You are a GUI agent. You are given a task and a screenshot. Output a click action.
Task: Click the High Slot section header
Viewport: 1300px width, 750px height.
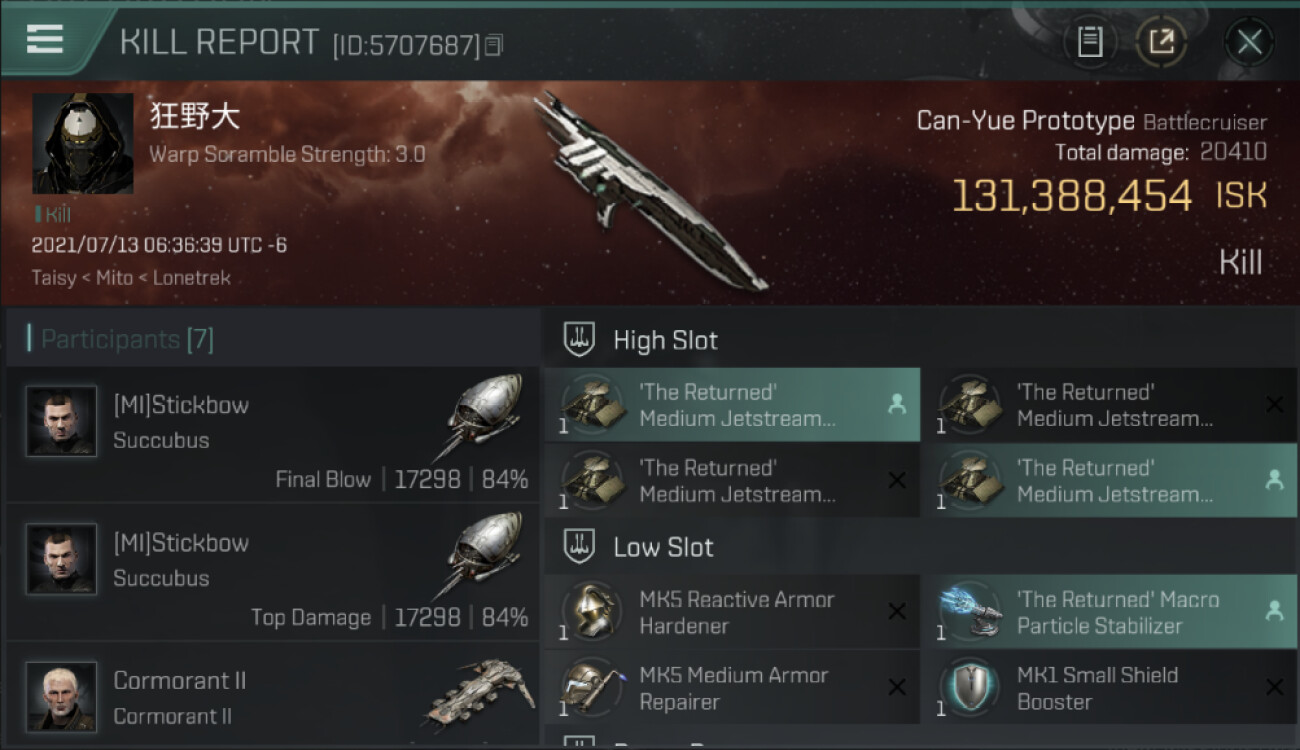[x=665, y=340]
